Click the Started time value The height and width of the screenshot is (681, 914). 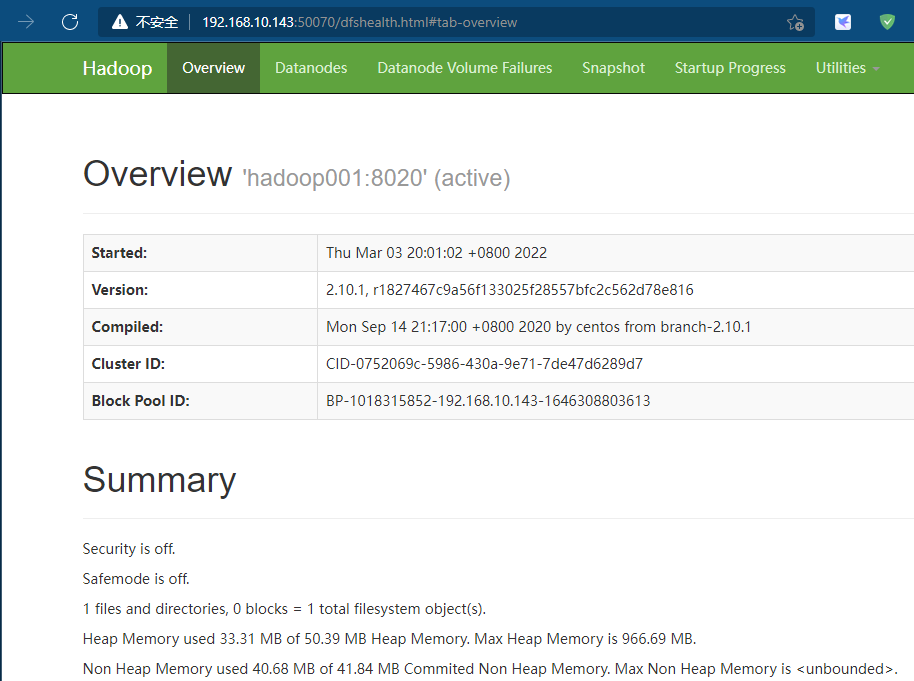(x=436, y=253)
